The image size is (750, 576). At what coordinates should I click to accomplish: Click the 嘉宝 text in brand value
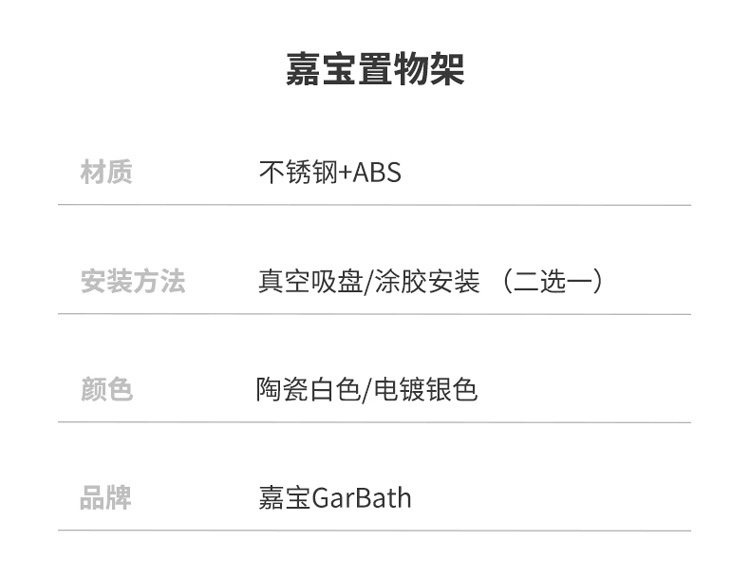coord(285,497)
